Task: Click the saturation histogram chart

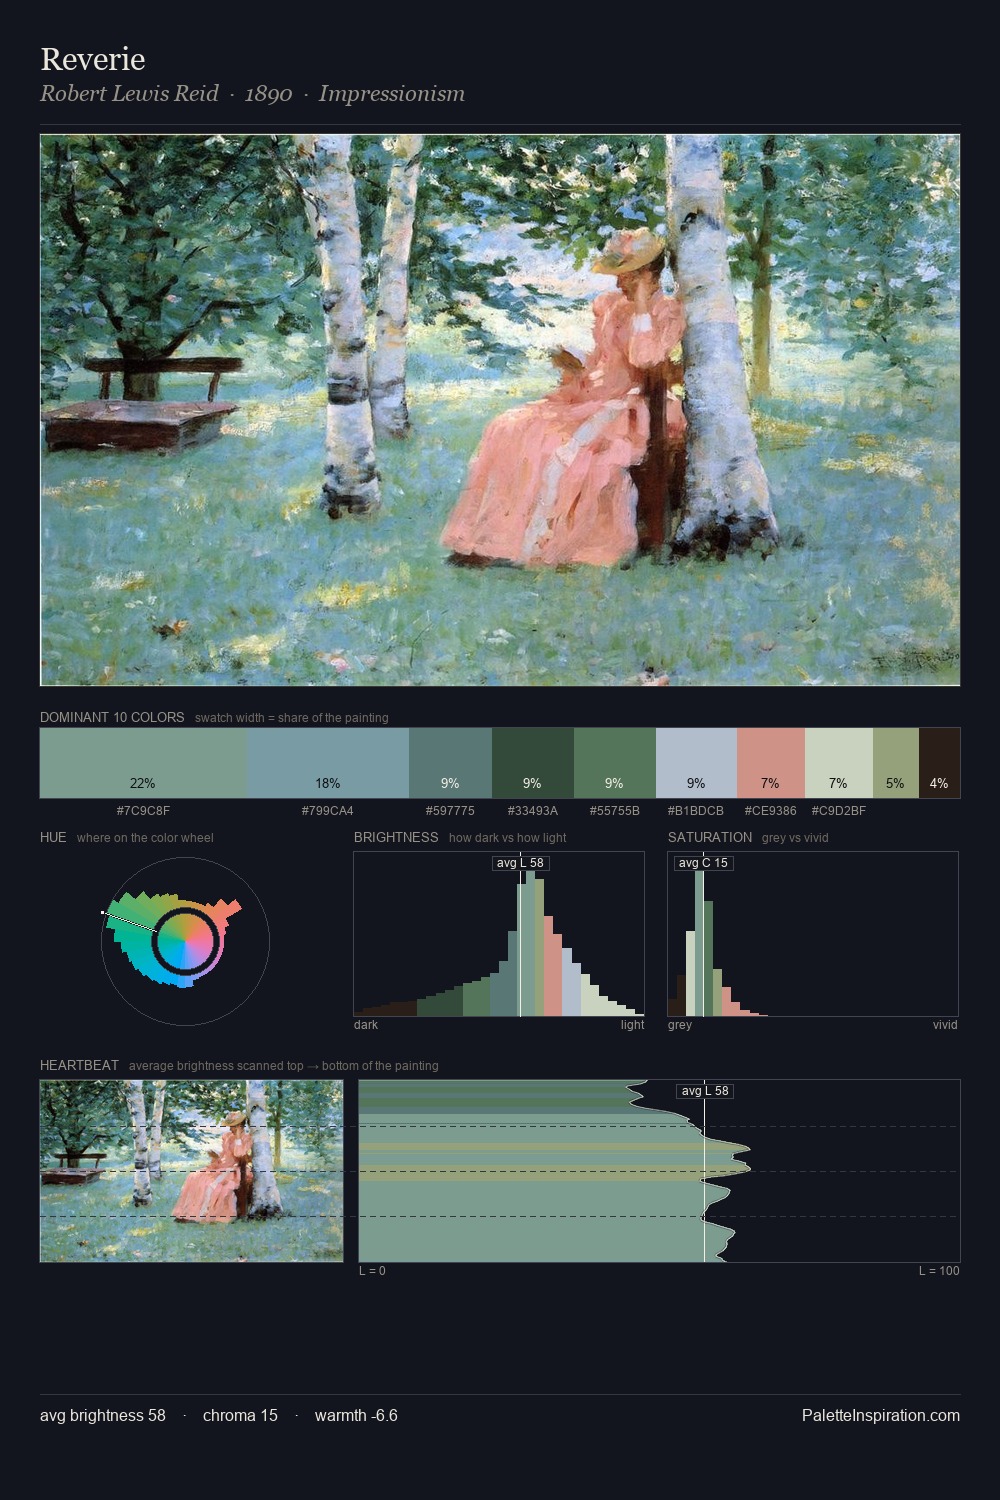Action: click(x=813, y=934)
